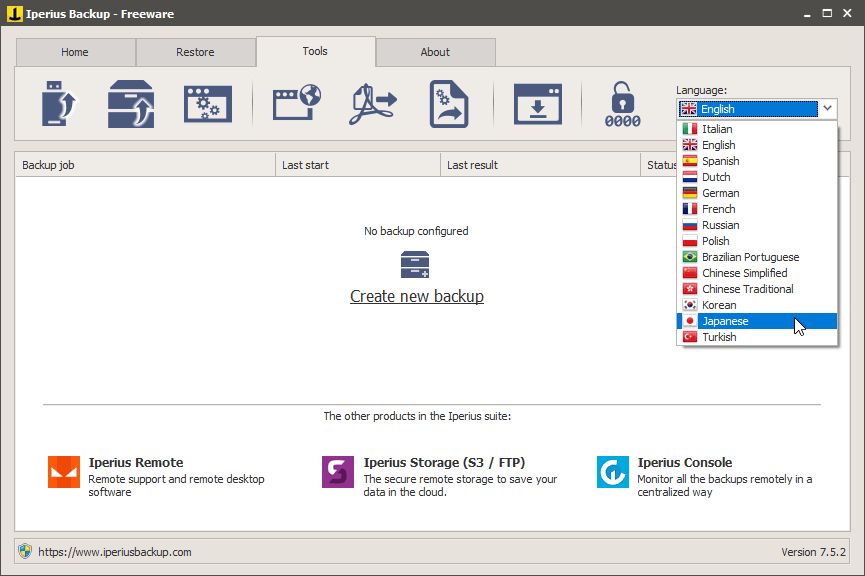Click the archive box export tool icon
Viewport: 865px width, 576px height.
pos(131,104)
